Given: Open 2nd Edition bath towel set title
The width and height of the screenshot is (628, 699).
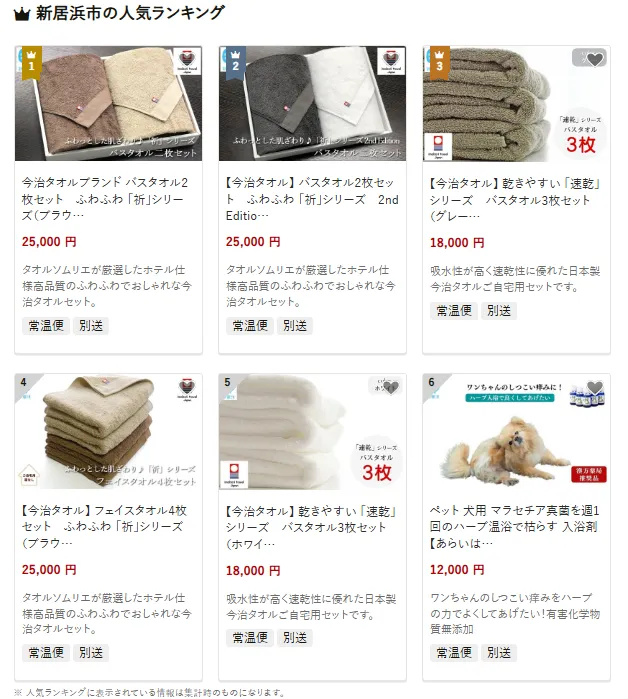Looking at the screenshot, I should [312, 199].
